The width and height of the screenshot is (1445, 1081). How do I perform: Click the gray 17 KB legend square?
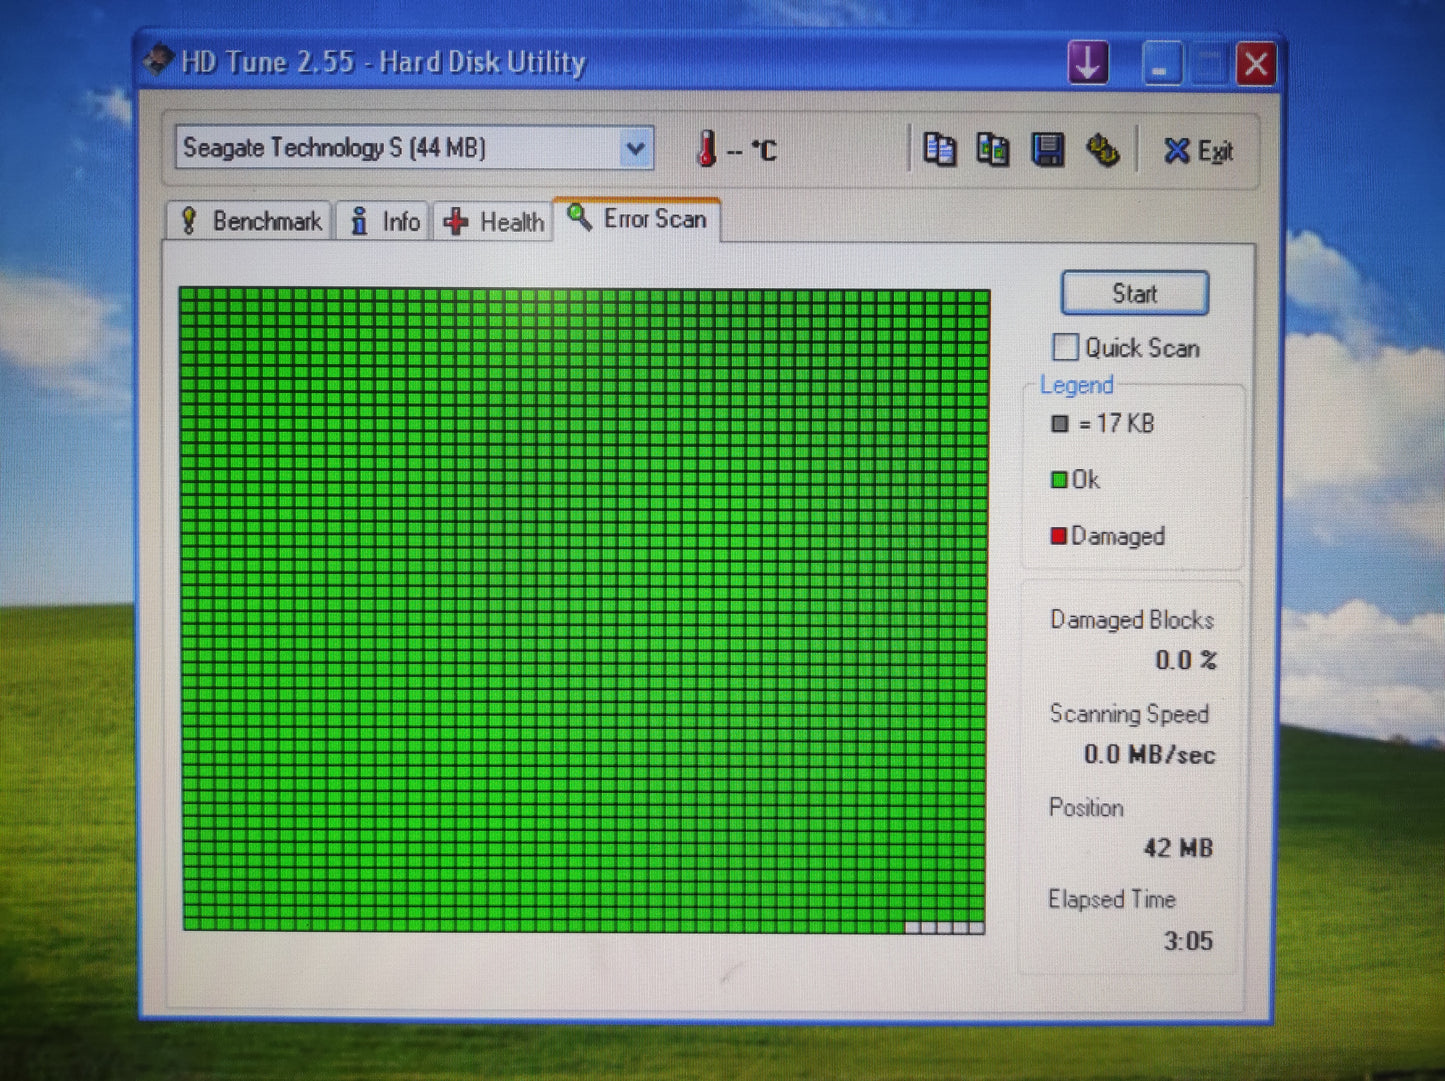[x=1060, y=424]
